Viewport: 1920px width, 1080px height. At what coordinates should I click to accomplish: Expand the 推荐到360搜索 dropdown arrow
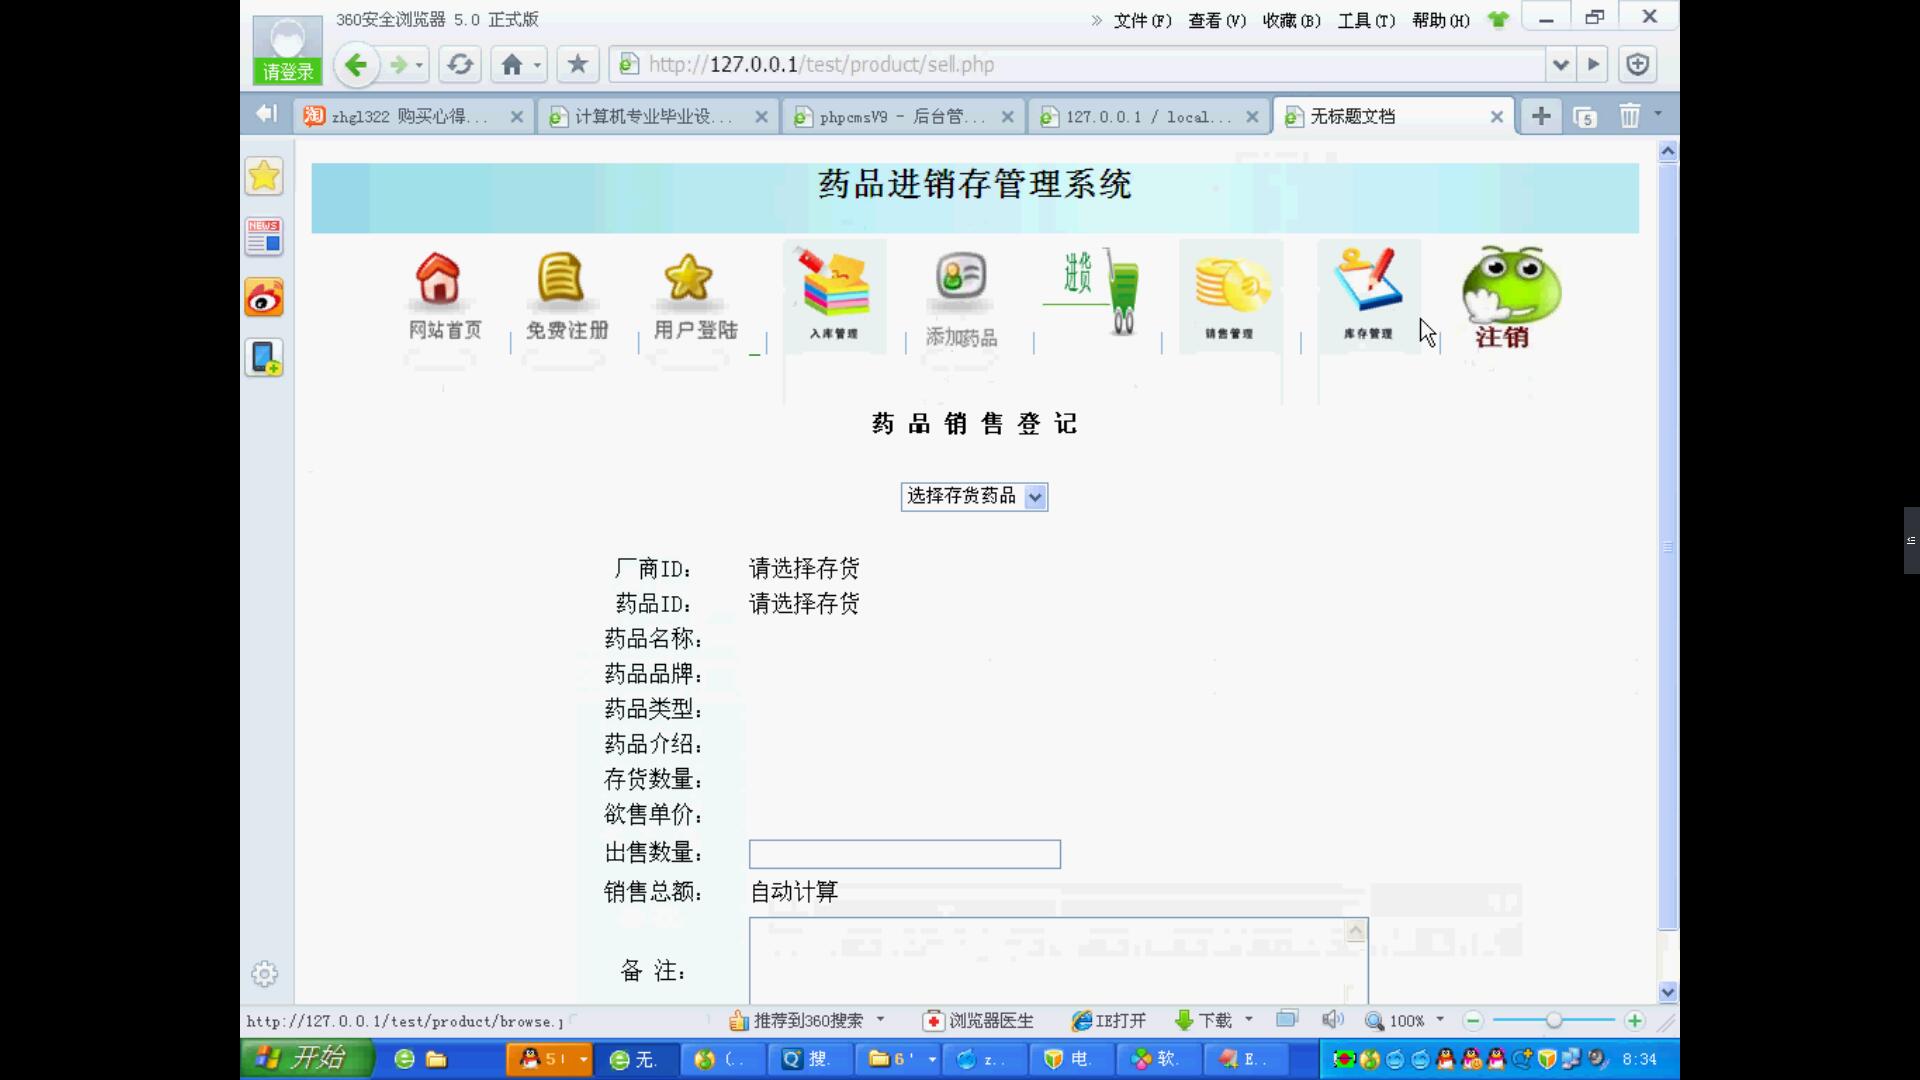881,1020
